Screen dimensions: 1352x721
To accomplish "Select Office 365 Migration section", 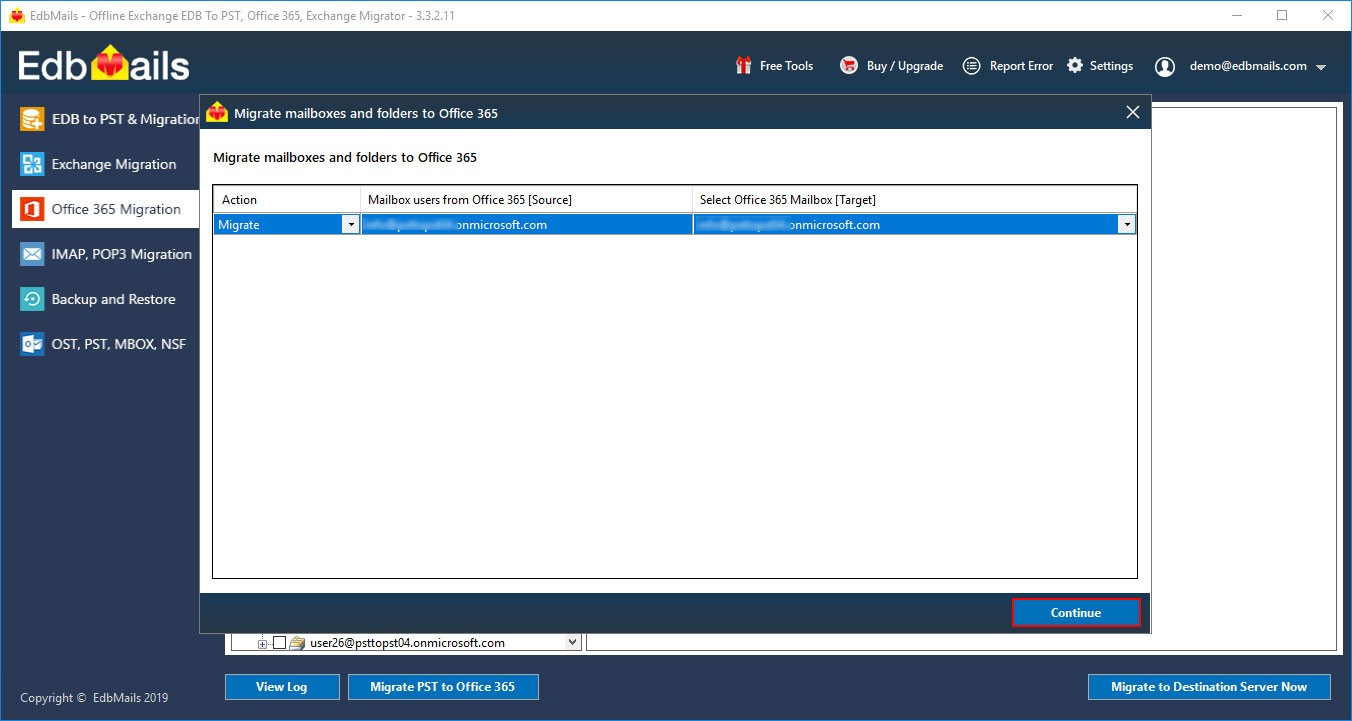I will point(106,209).
